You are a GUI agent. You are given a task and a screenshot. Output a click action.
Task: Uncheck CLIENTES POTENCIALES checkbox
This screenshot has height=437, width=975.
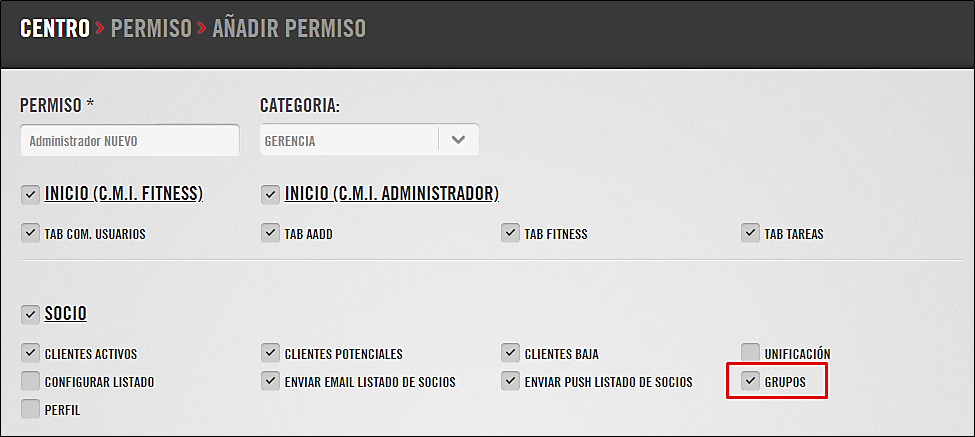[270, 353]
